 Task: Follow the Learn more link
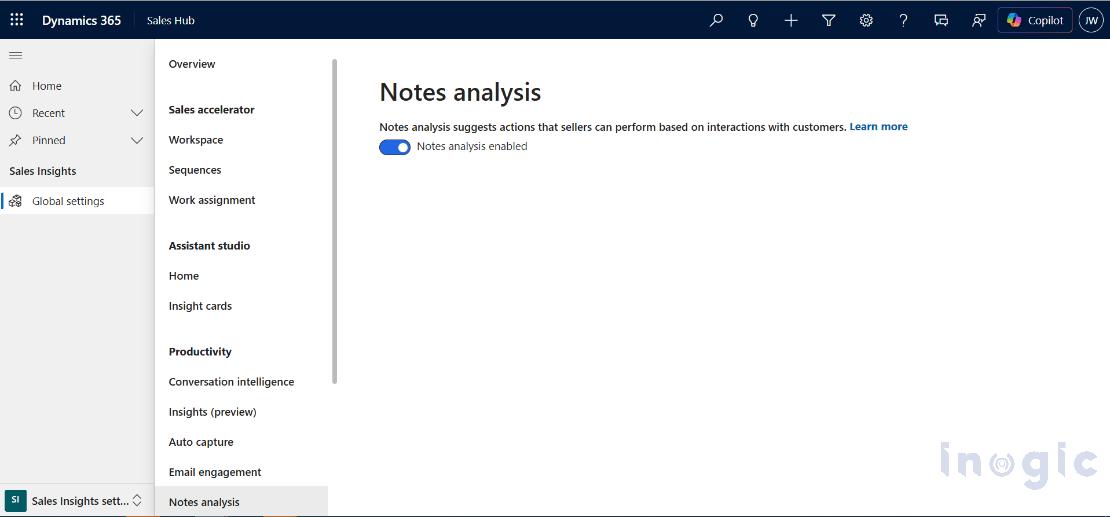(879, 127)
